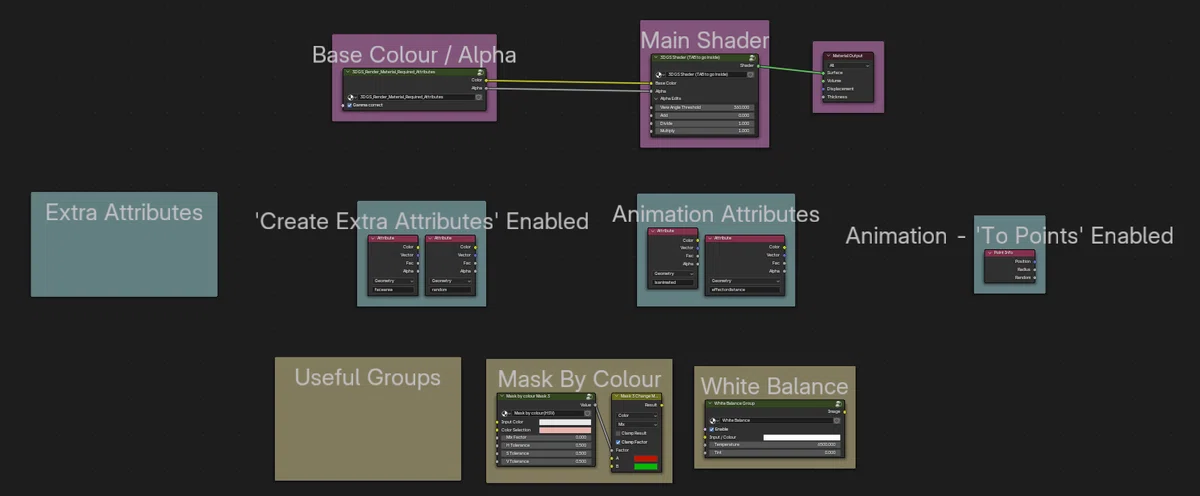The width and height of the screenshot is (1200, 496).
Task: Toggle the Gamma correct checkbox
Action: click(351, 105)
